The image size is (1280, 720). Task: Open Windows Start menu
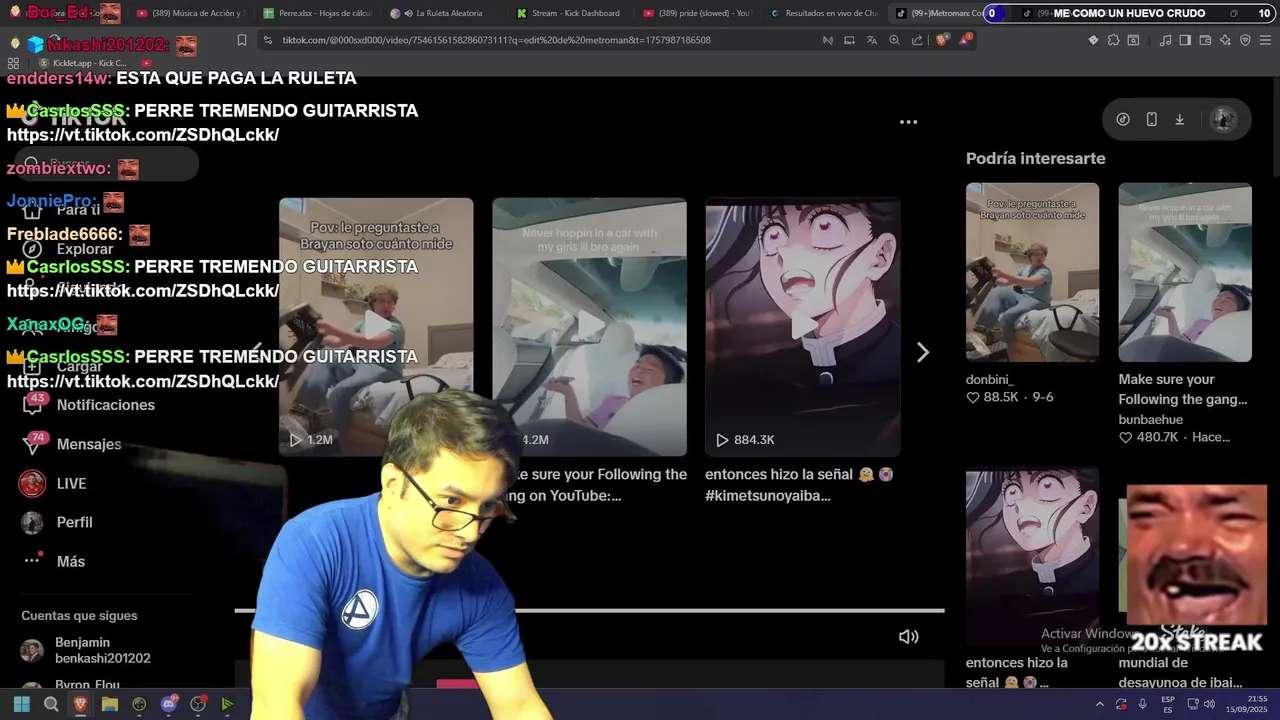coord(22,704)
